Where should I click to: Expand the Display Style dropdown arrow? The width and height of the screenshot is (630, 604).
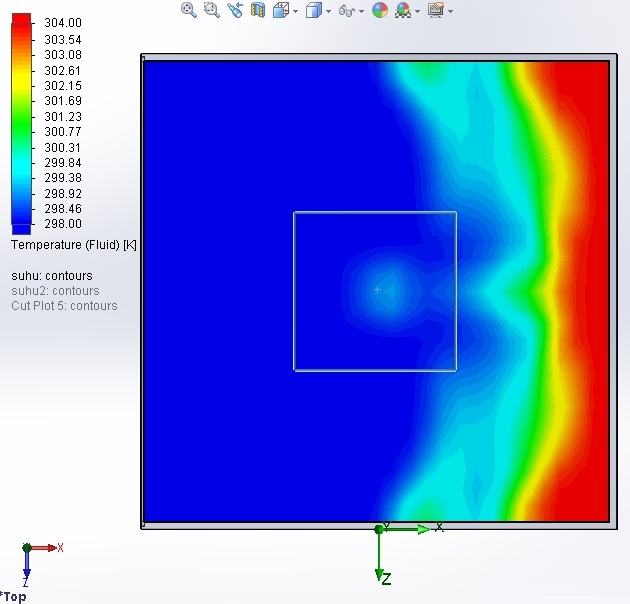(x=328, y=11)
